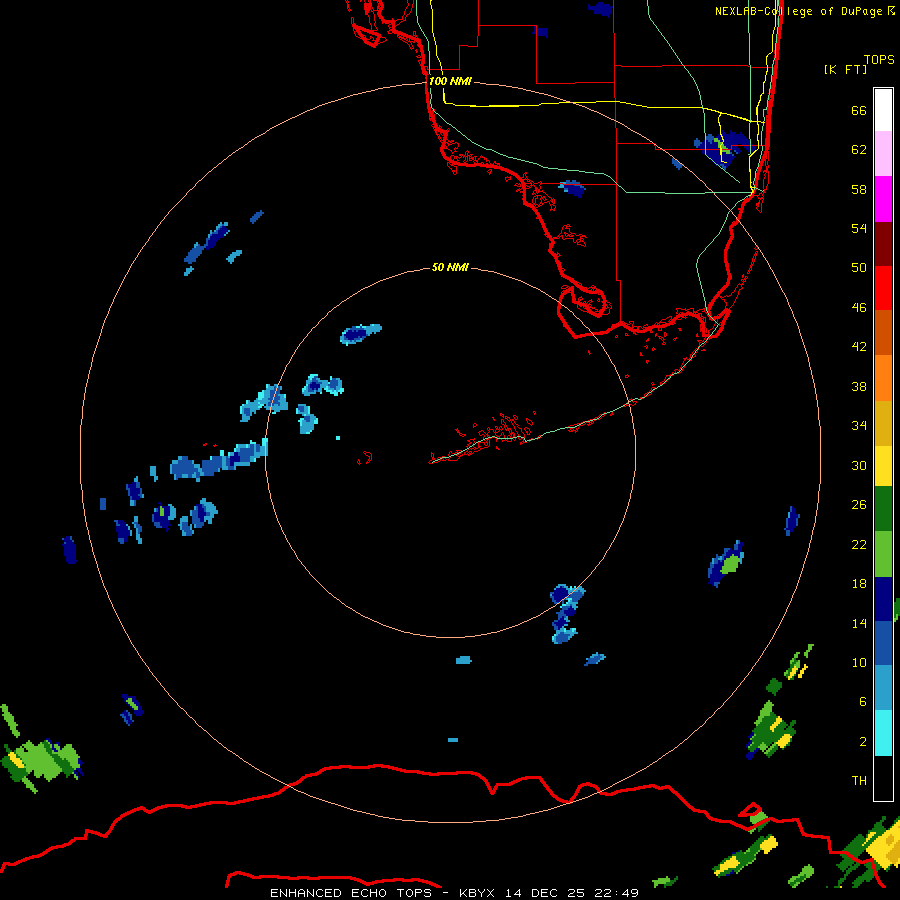Click legend value "50"
The width and height of the screenshot is (900, 900).
pos(859,267)
